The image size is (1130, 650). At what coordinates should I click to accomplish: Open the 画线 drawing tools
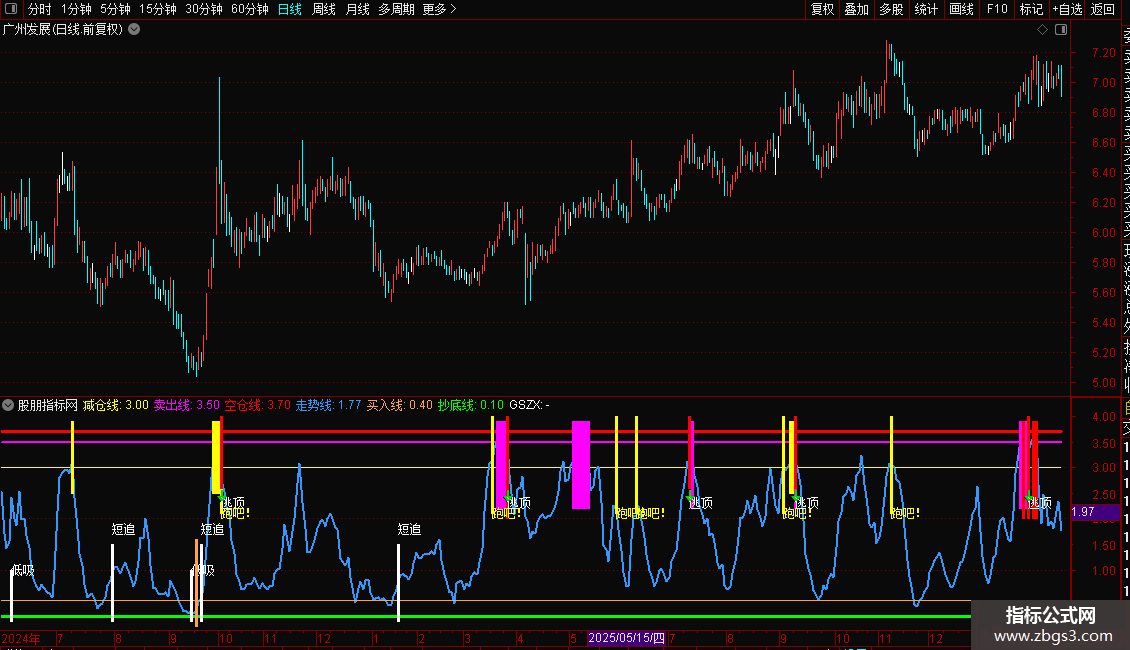pos(961,9)
